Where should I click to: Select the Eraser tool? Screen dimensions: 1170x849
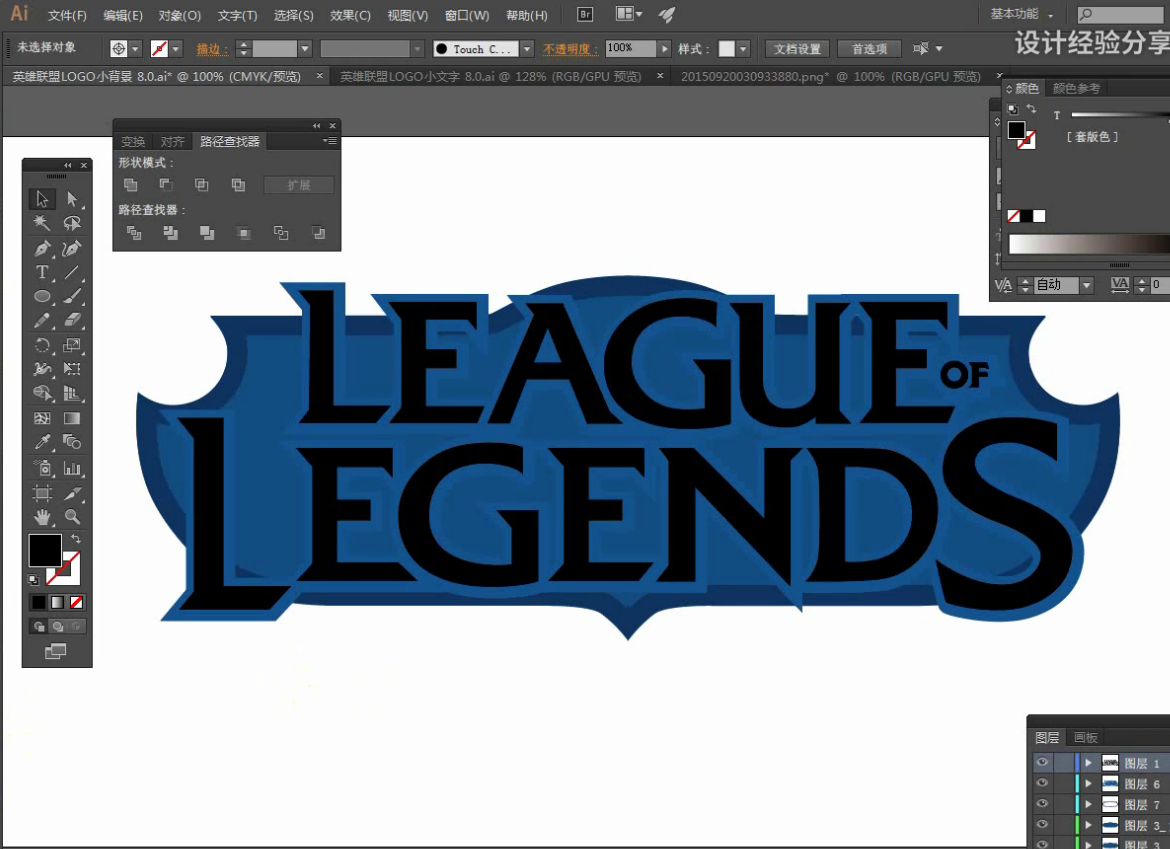click(72, 321)
